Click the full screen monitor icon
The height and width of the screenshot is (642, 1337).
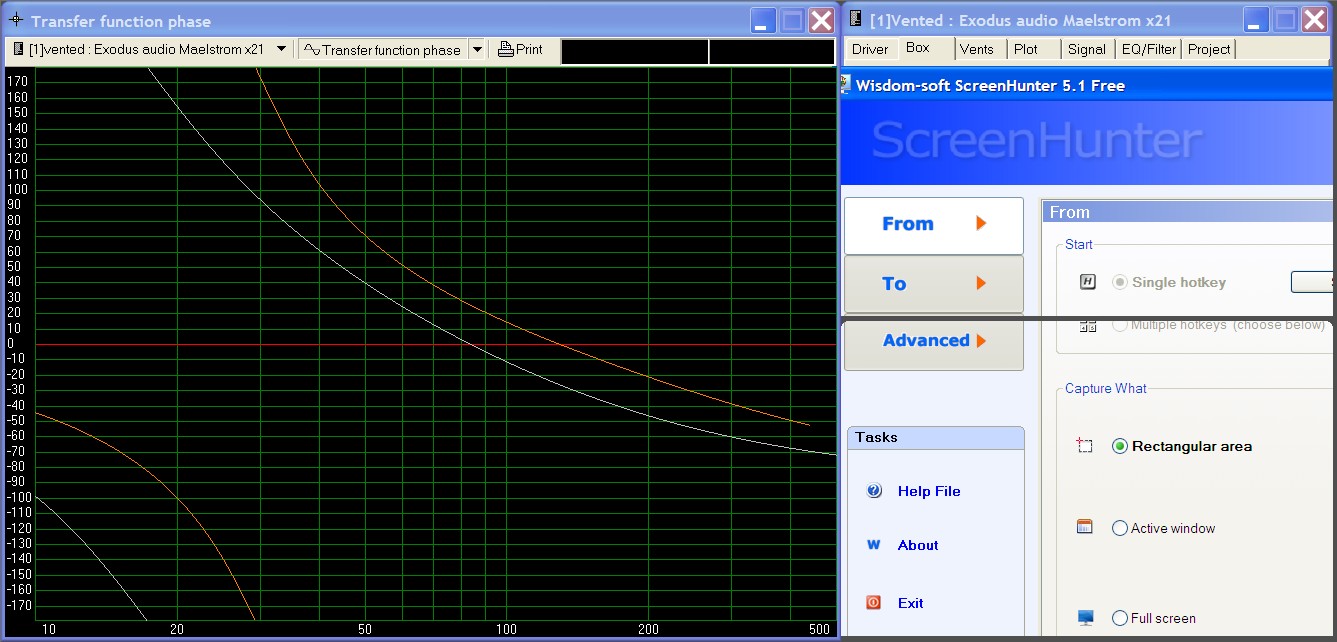pyautogui.click(x=1085, y=618)
